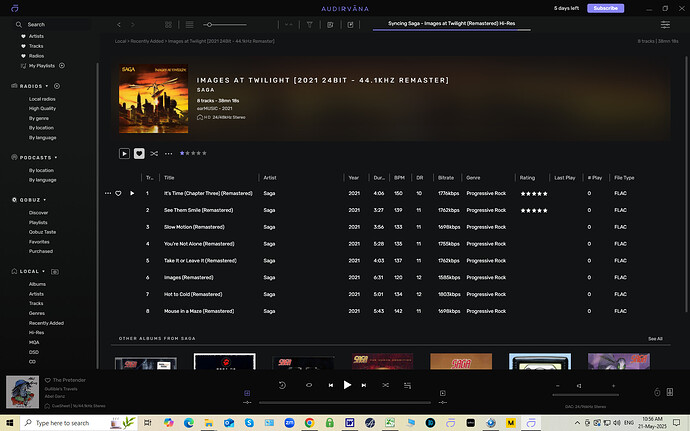Sort by the Bitrate column header
Screen dimensions: 690x431
(x=446, y=178)
